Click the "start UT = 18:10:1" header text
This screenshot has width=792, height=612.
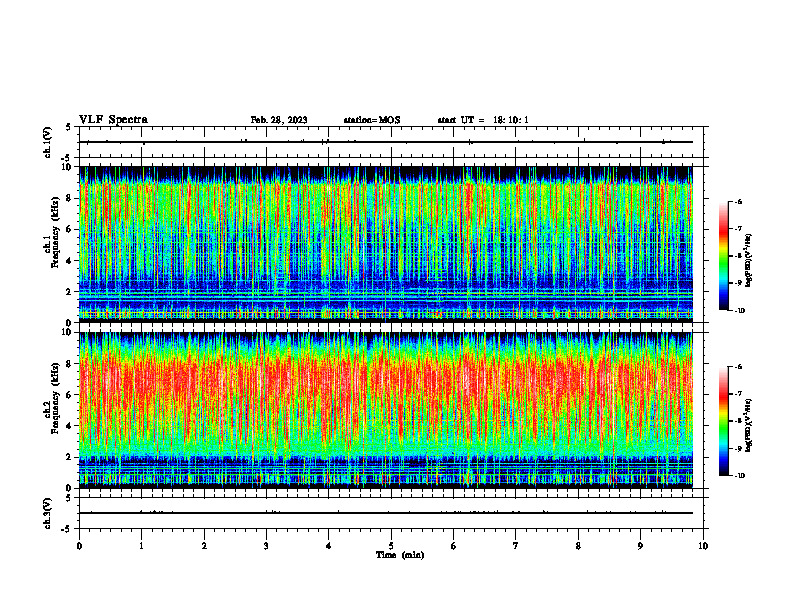483,120
